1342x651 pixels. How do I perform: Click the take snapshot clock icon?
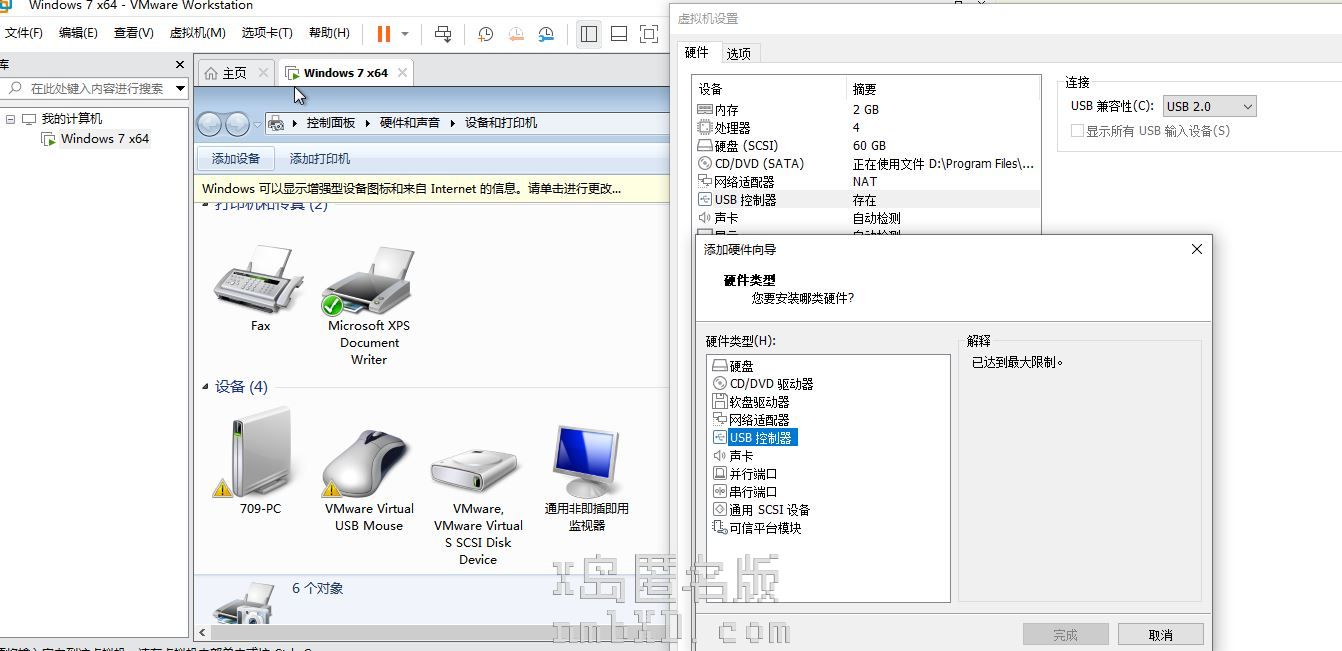[485, 34]
